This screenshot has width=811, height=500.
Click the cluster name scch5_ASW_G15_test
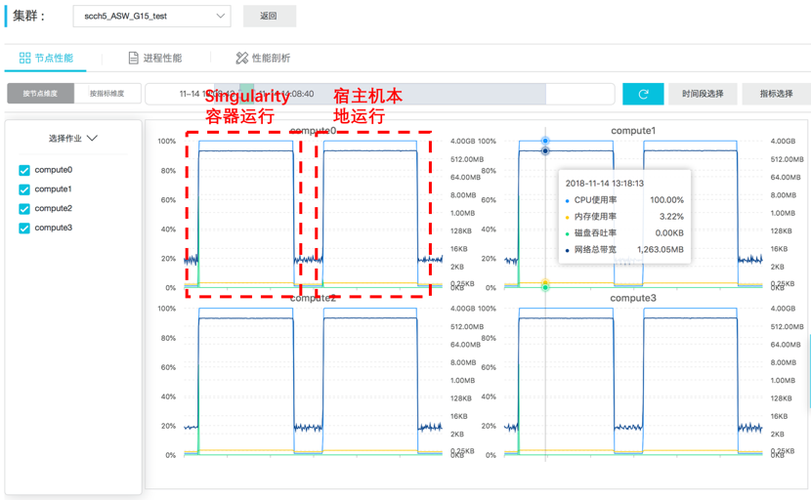pyautogui.click(x=126, y=16)
